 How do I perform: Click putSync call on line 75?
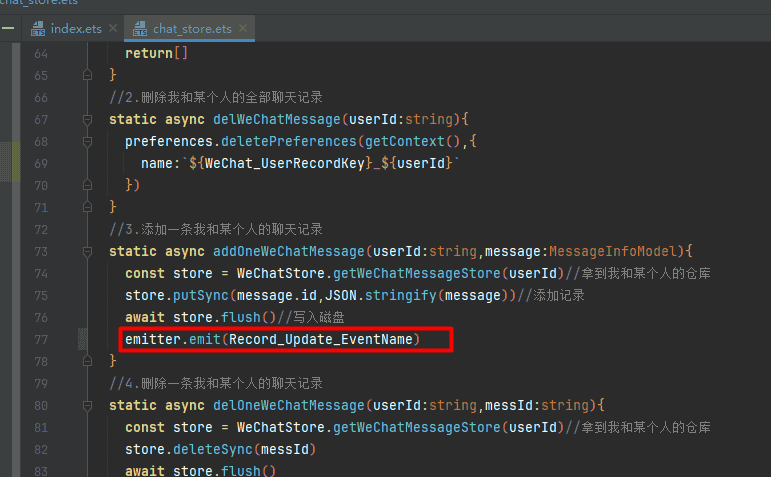(x=201, y=296)
